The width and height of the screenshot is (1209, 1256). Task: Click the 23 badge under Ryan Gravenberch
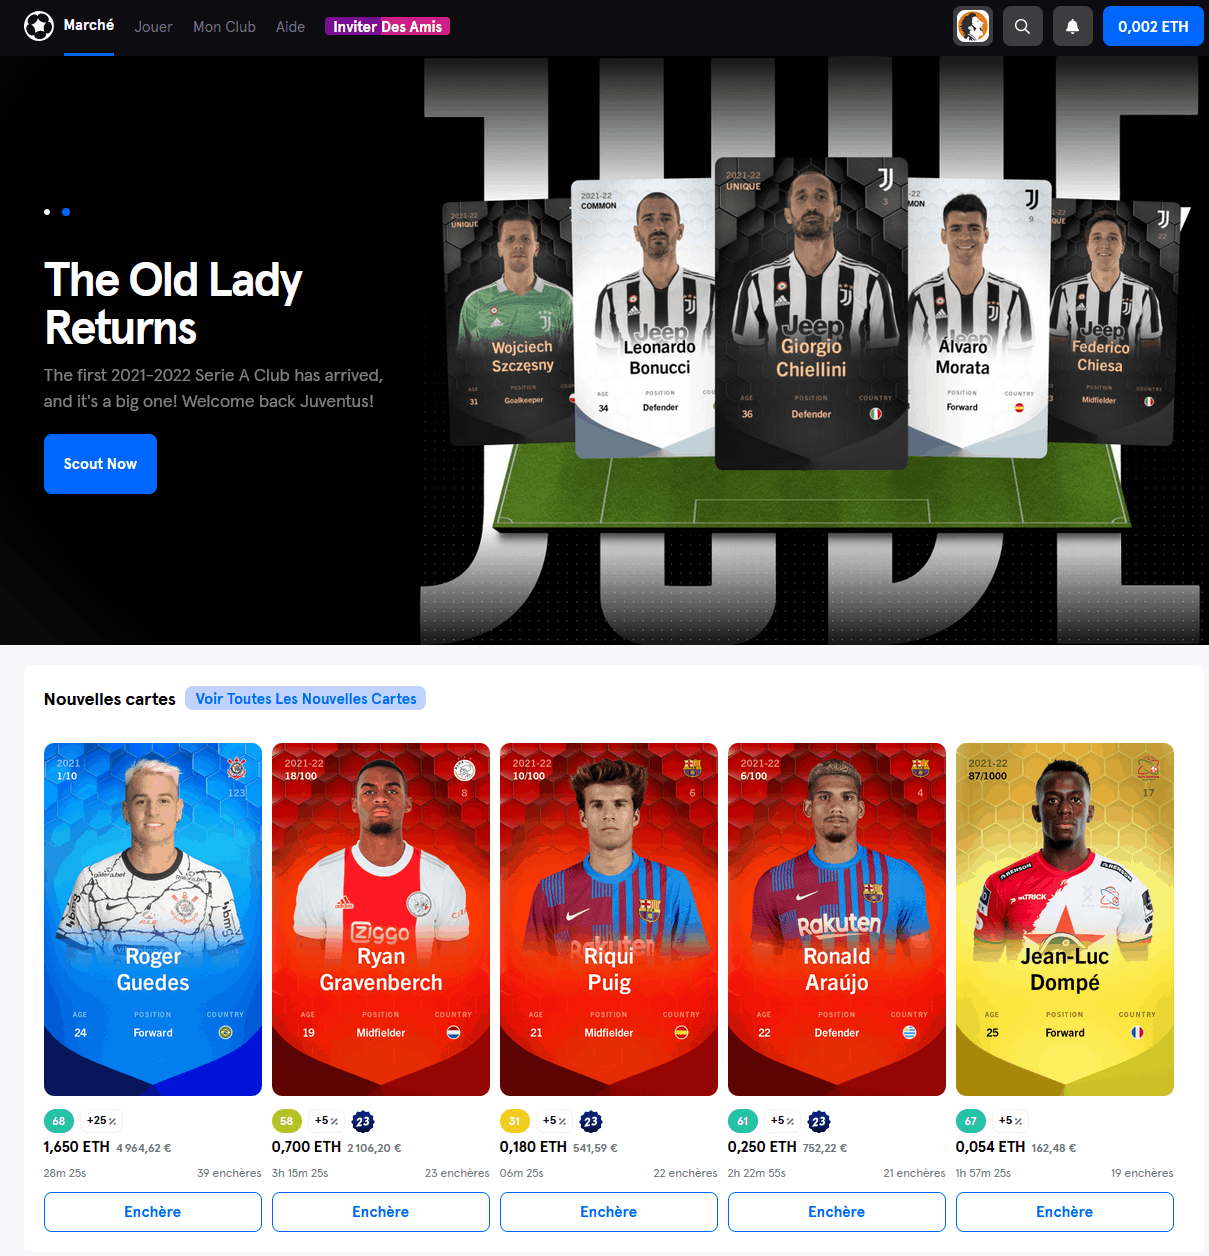363,1121
